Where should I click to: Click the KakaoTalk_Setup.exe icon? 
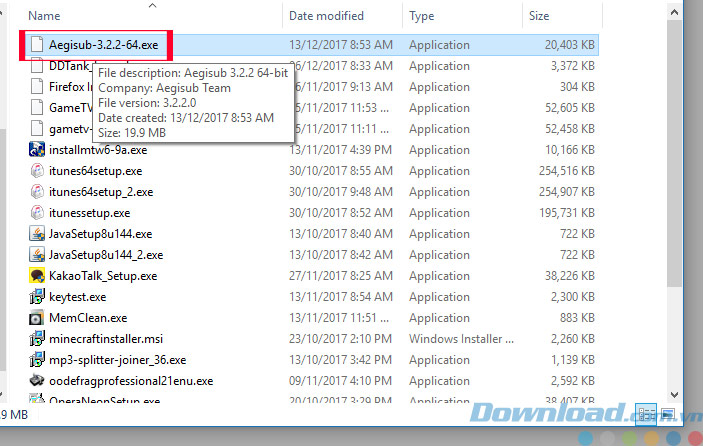click(x=37, y=276)
